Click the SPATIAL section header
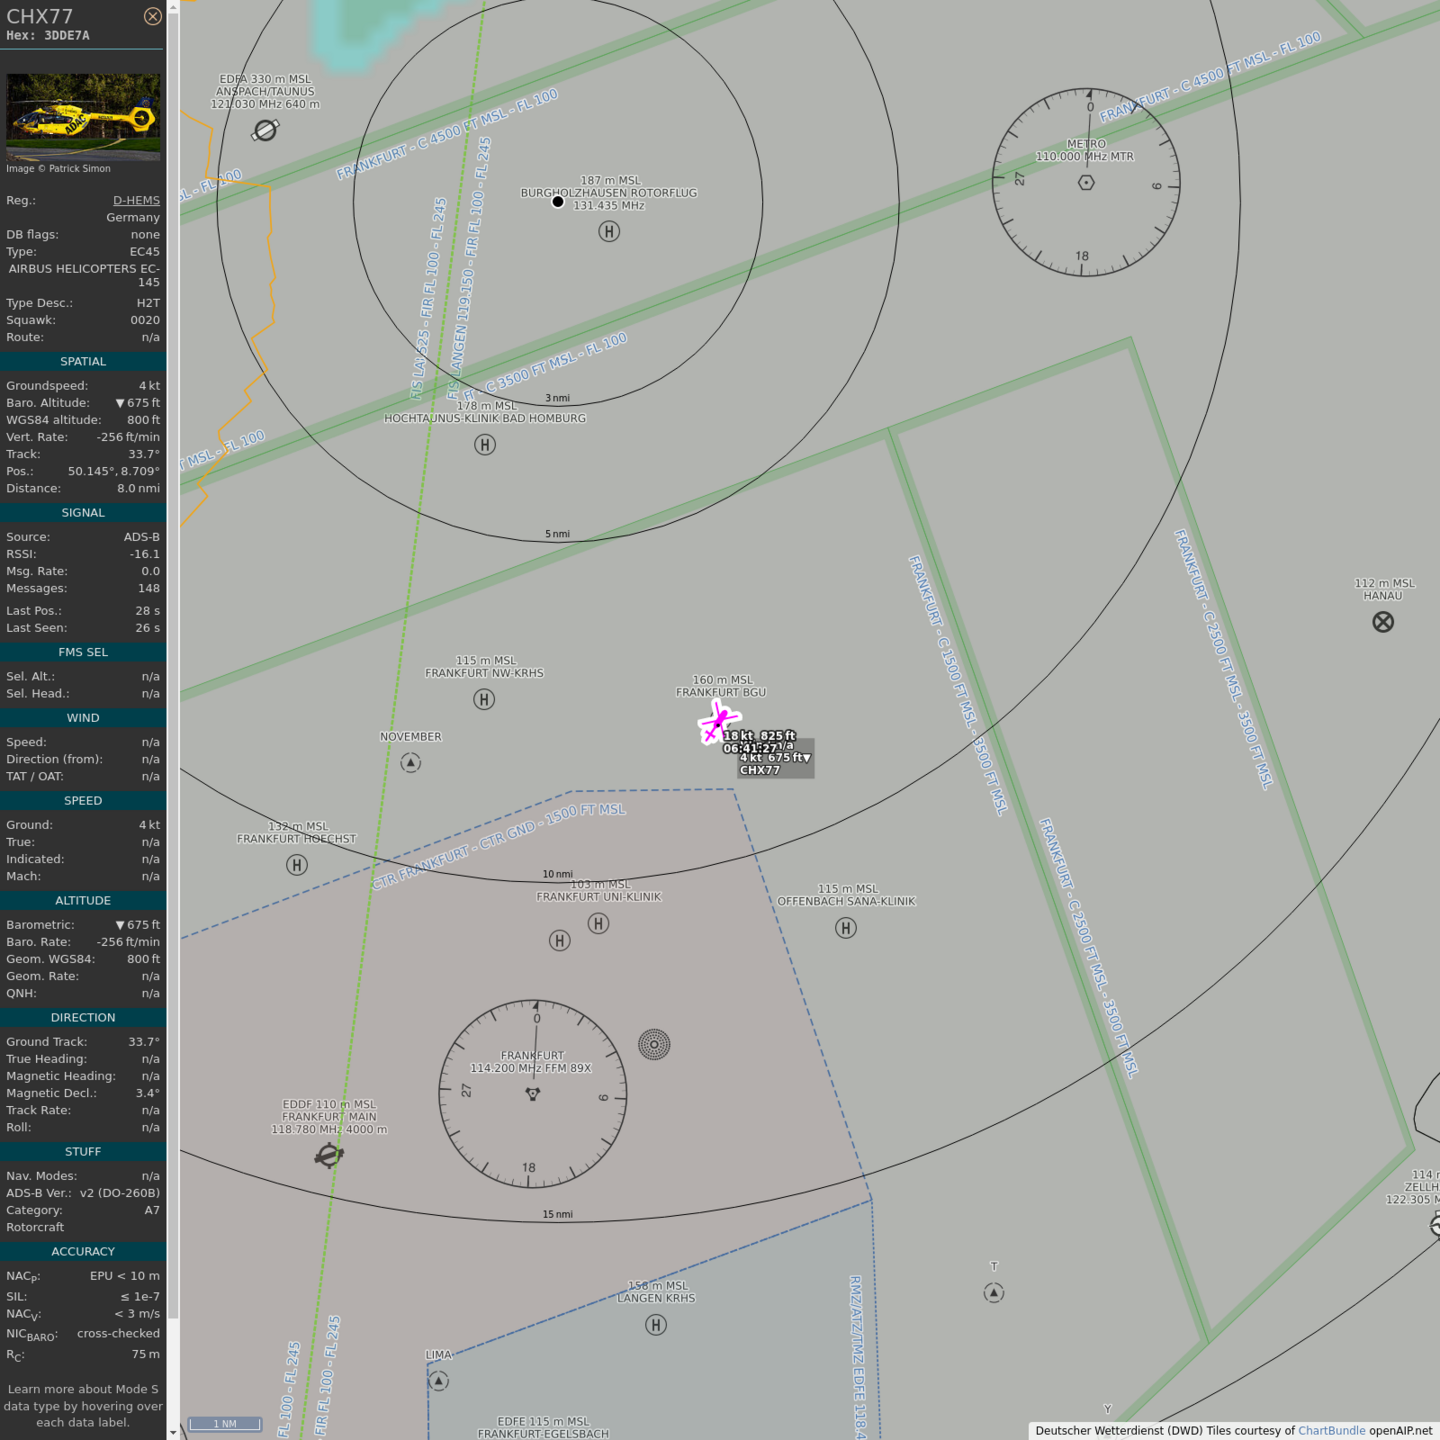The height and width of the screenshot is (1440, 1440). tap(83, 361)
